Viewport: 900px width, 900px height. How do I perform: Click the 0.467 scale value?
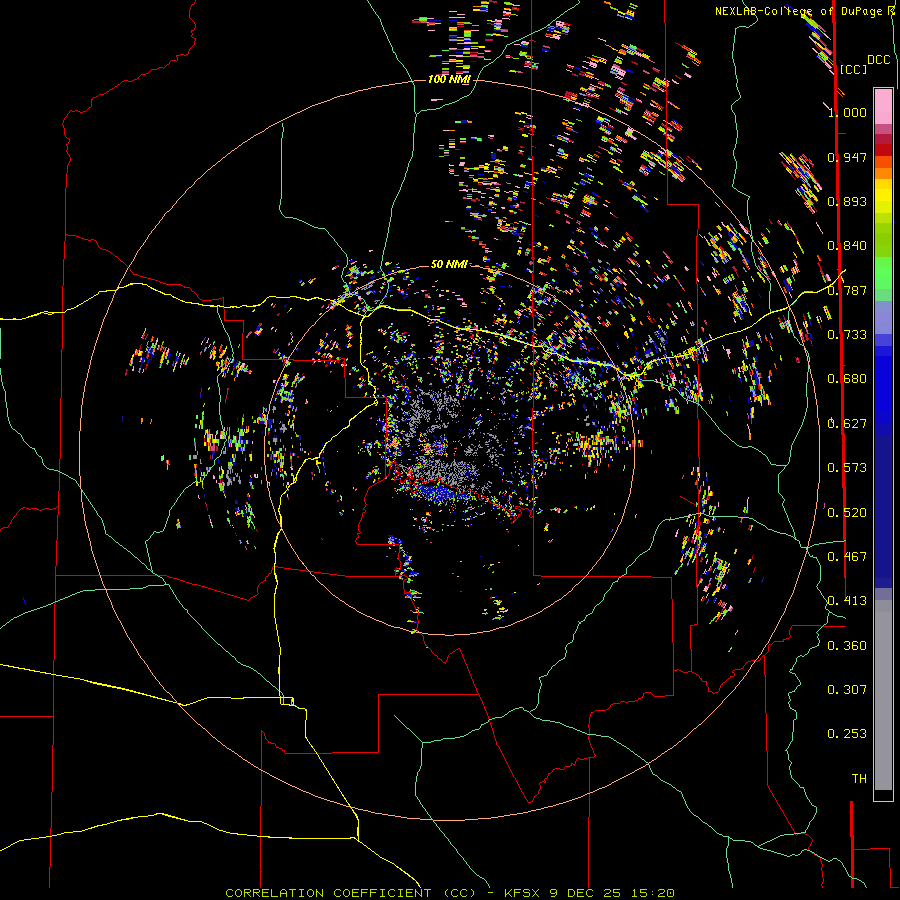pyautogui.click(x=847, y=556)
